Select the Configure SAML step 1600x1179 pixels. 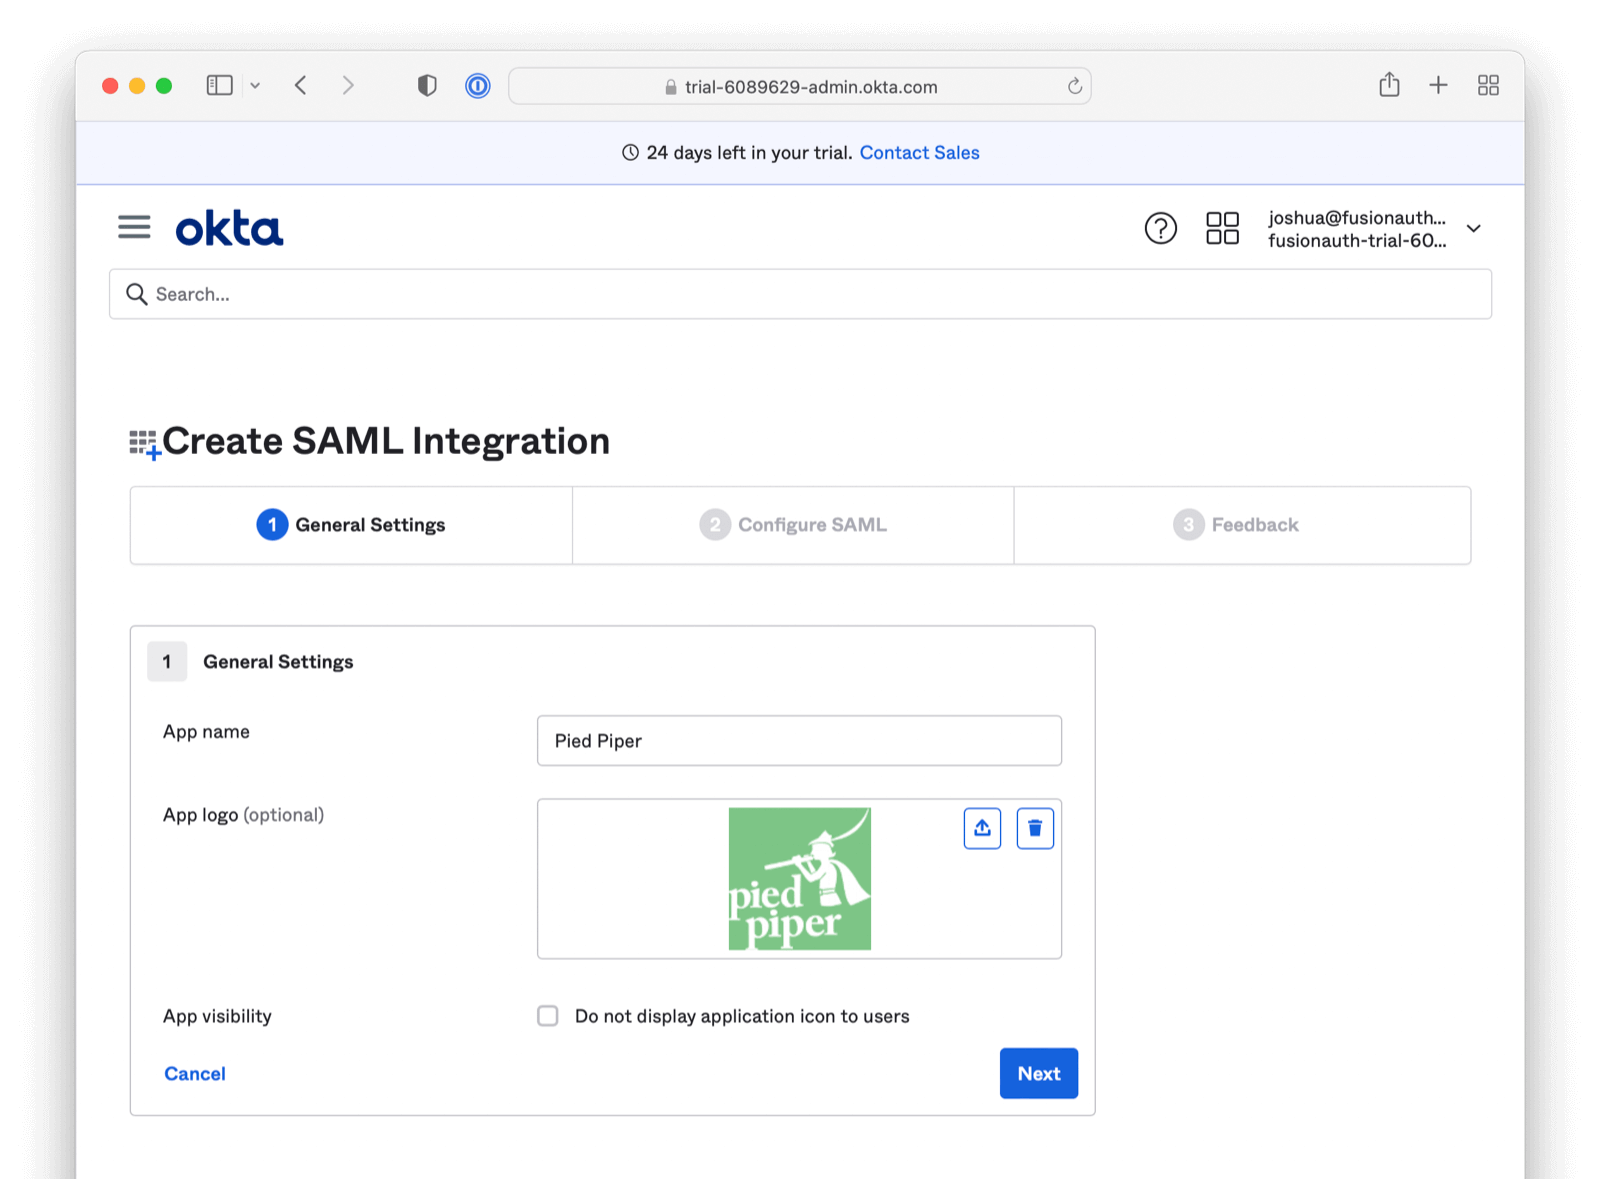[793, 525]
